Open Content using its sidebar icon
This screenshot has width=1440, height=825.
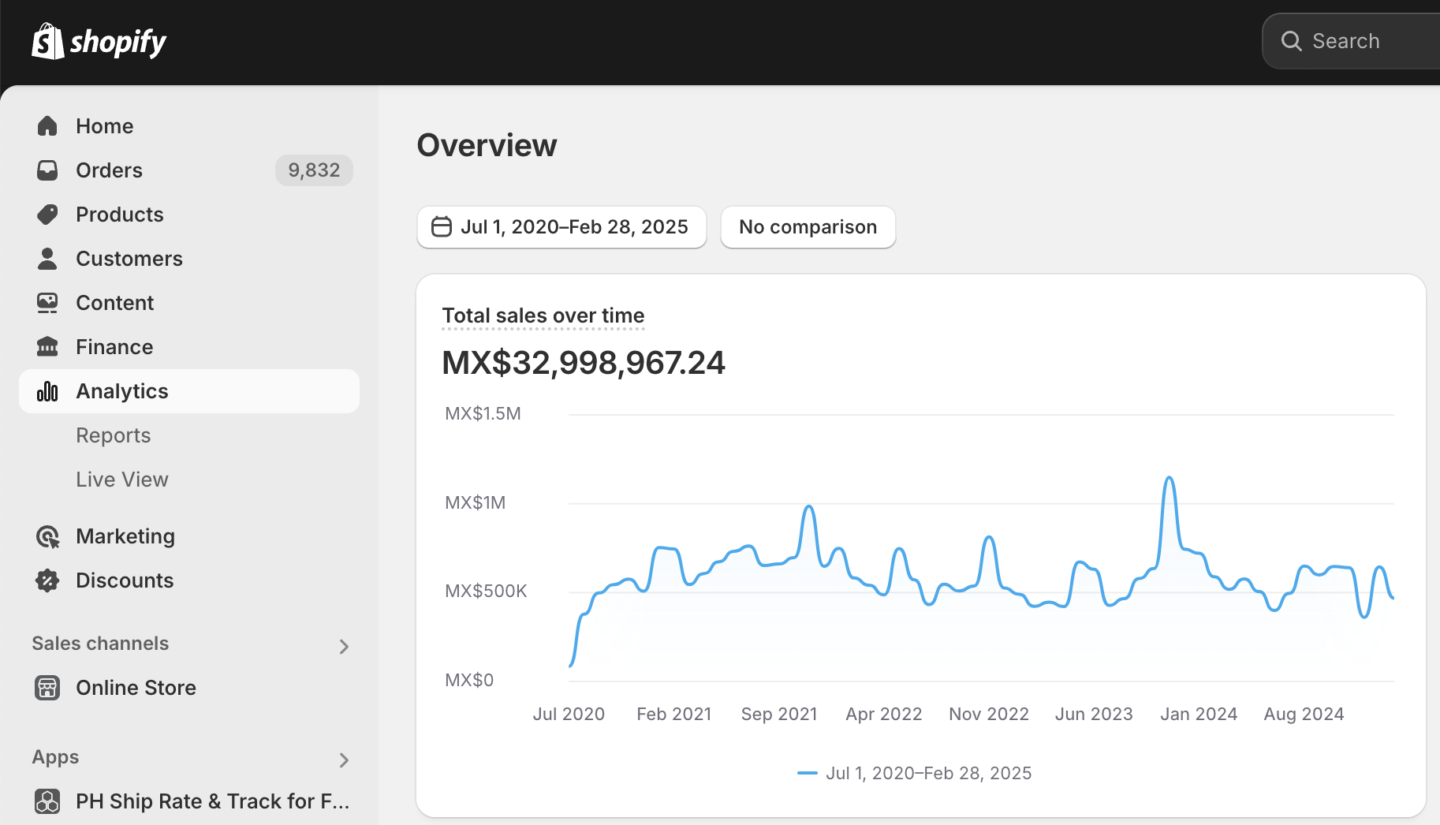click(x=47, y=302)
